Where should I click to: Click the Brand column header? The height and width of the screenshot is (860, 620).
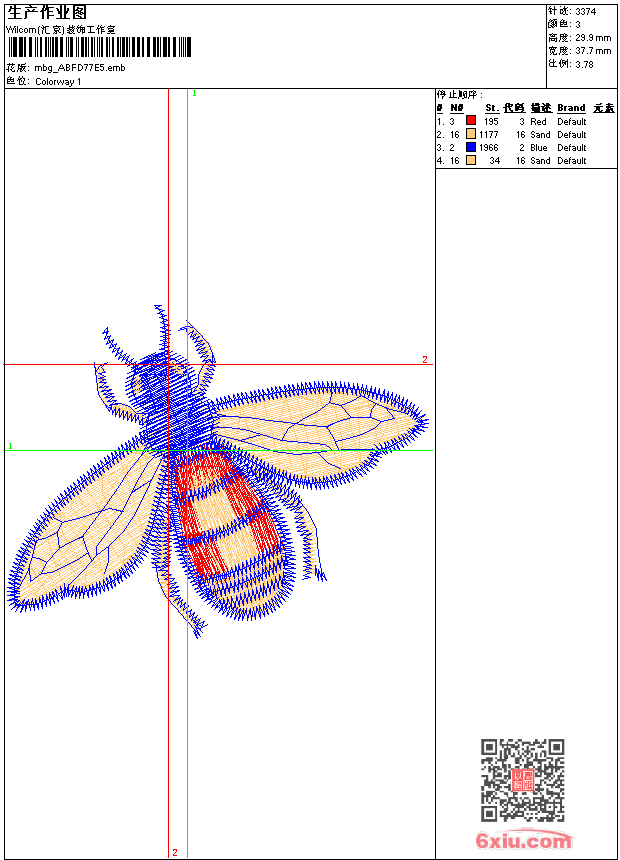[571, 108]
